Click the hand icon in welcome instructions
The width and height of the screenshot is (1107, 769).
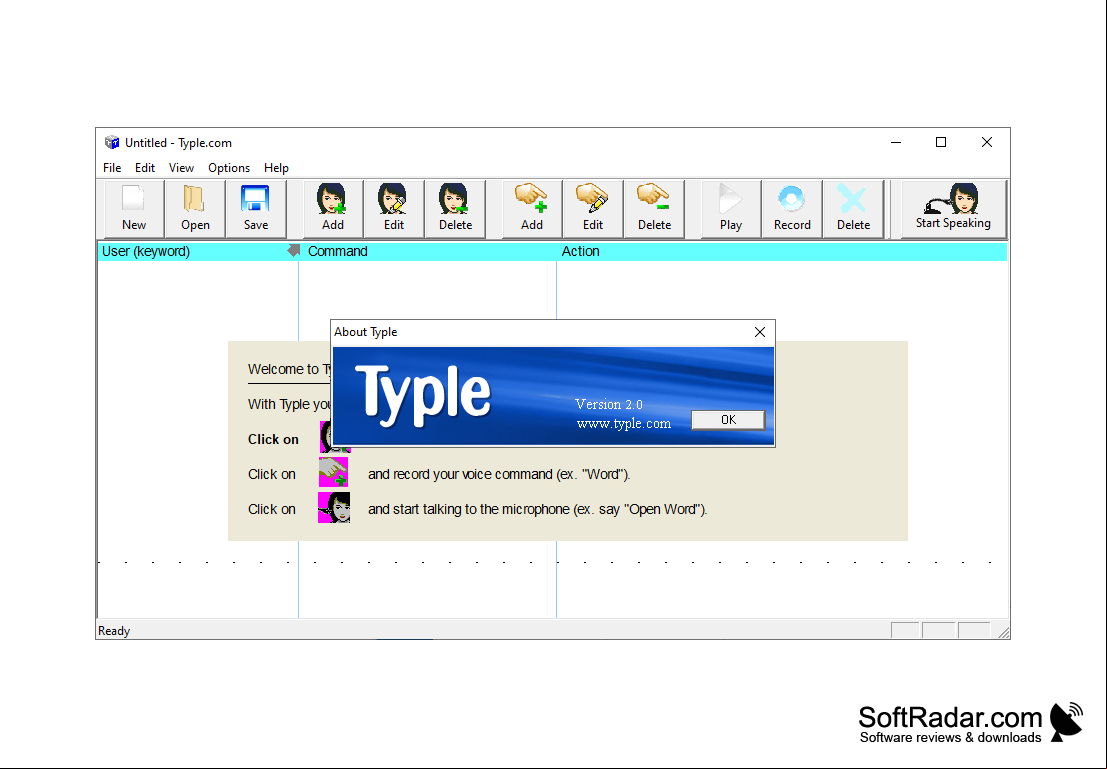pyautogui.click(x=333, y=472)
